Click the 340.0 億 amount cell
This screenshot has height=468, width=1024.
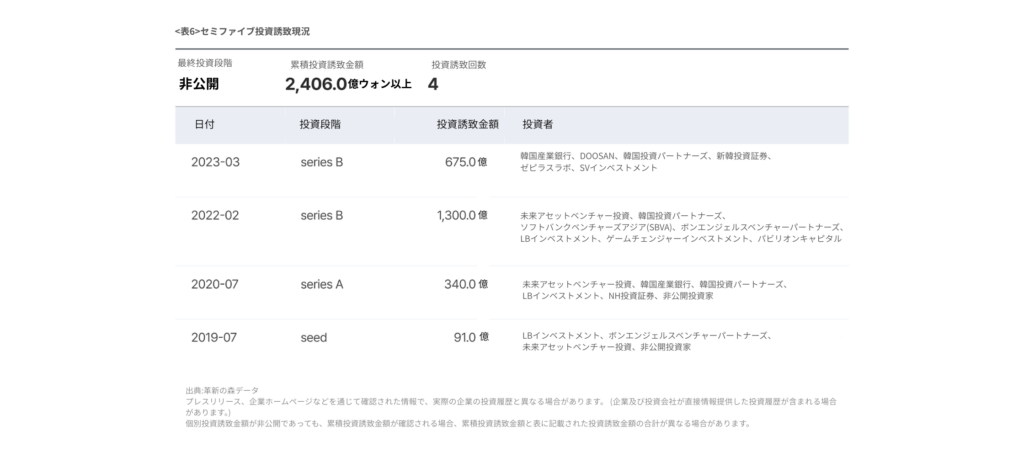466,284
